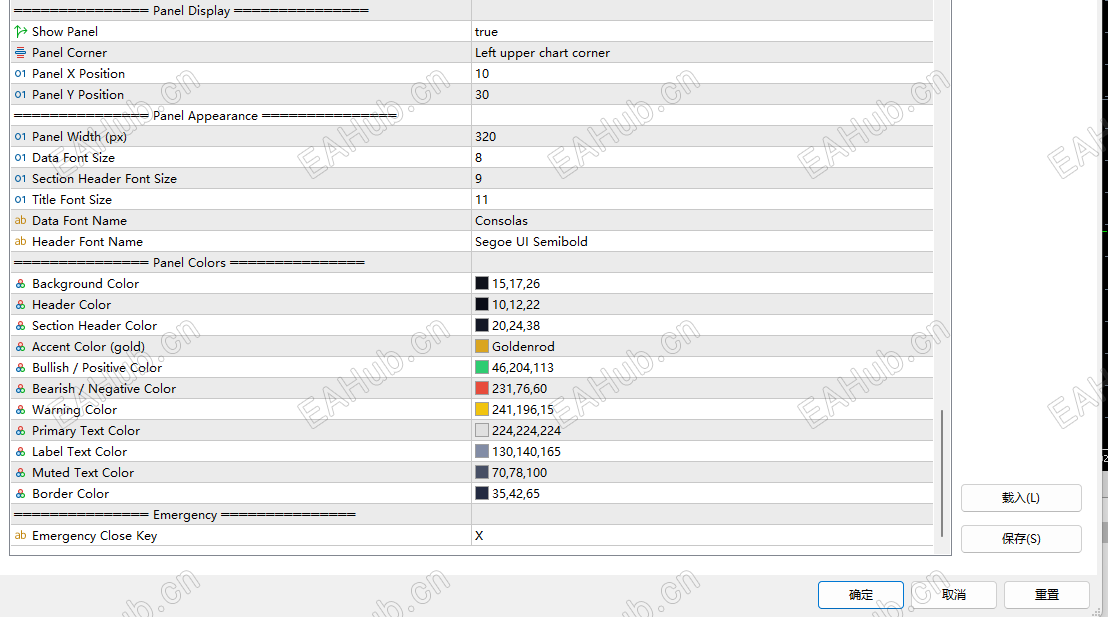Click the Primary Text Color swatch 224,224,224
1108x617 pixels.
coord(482,430)
